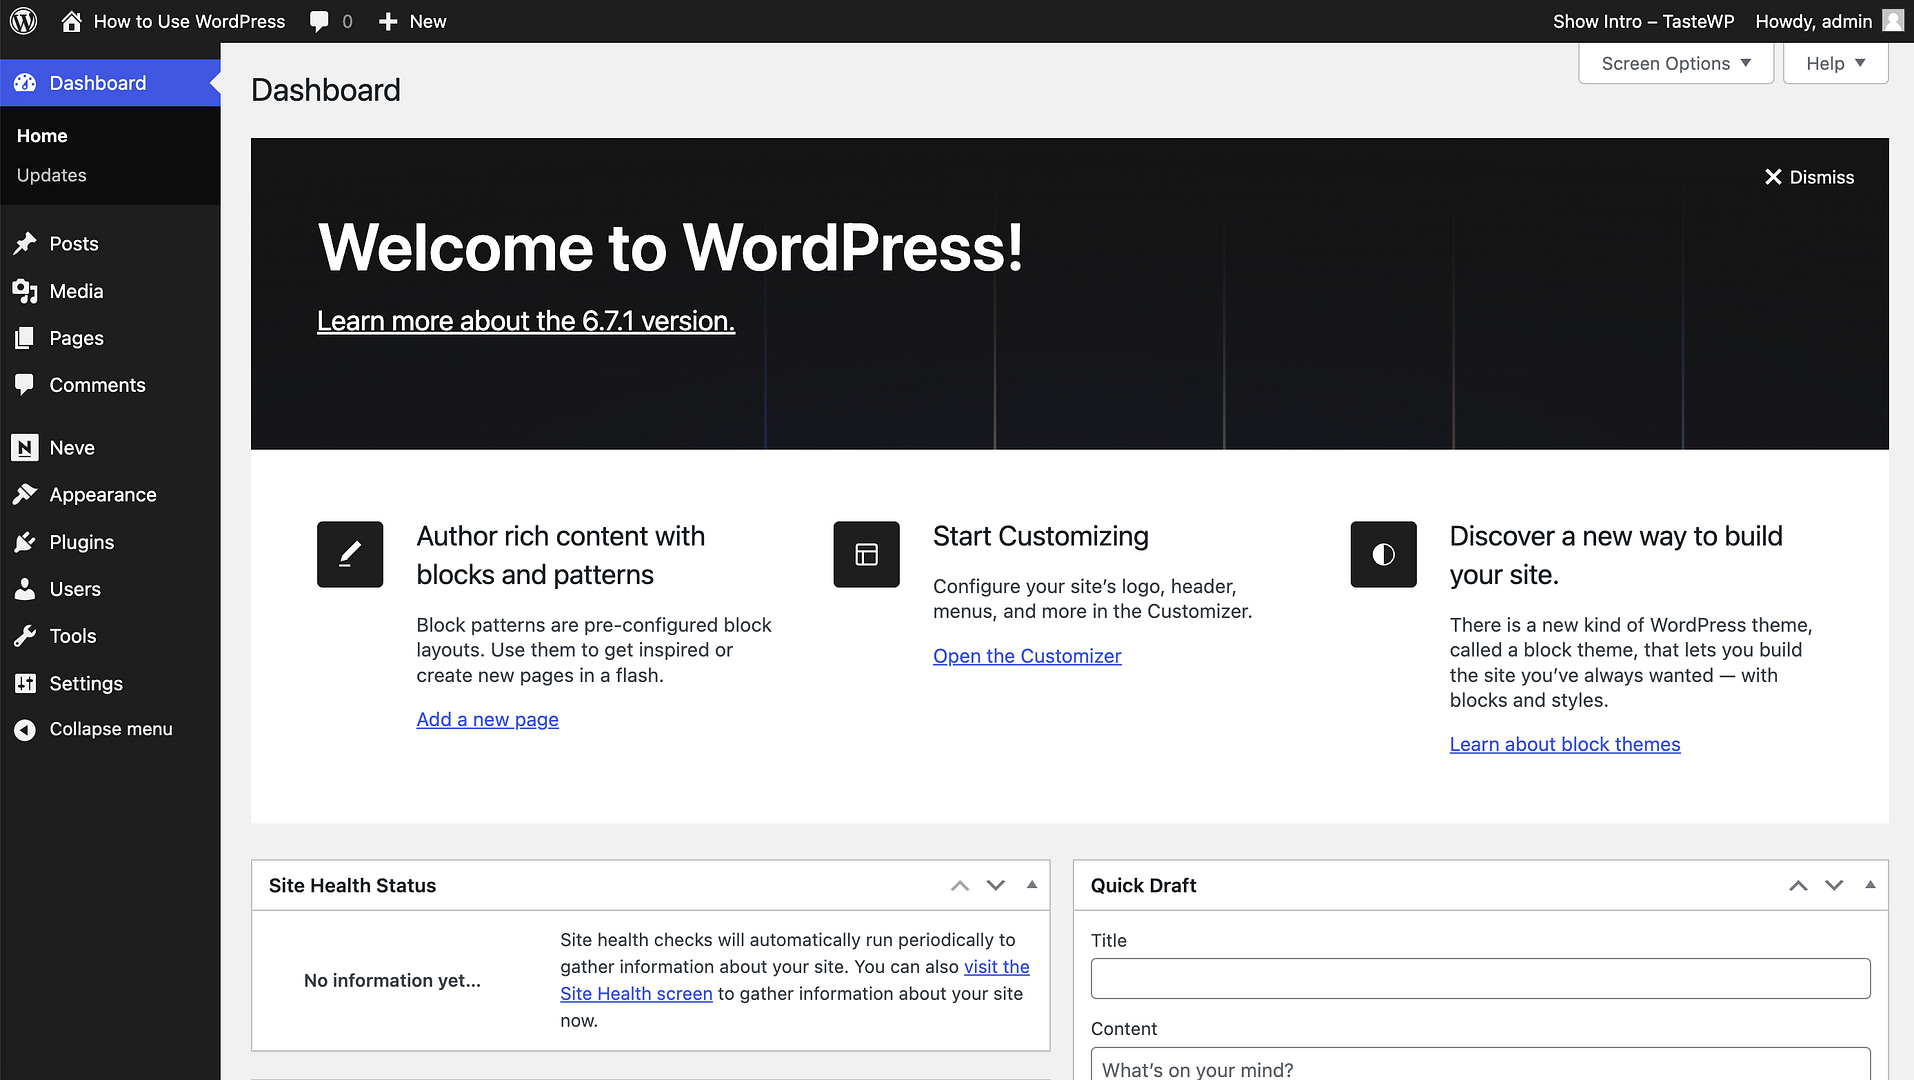
Task: Click Show Intro – TasteWP in admin bar
Action: click(1643, 20)
